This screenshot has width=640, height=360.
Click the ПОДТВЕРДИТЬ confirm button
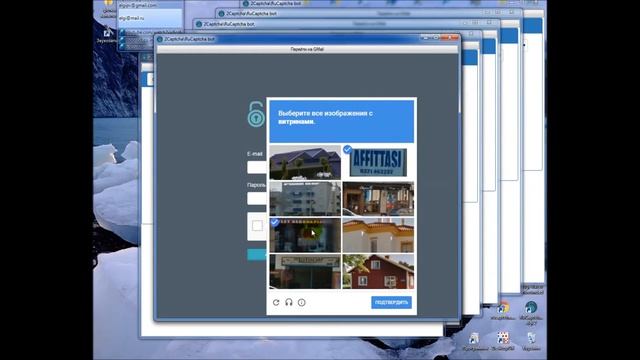(391, 302)
